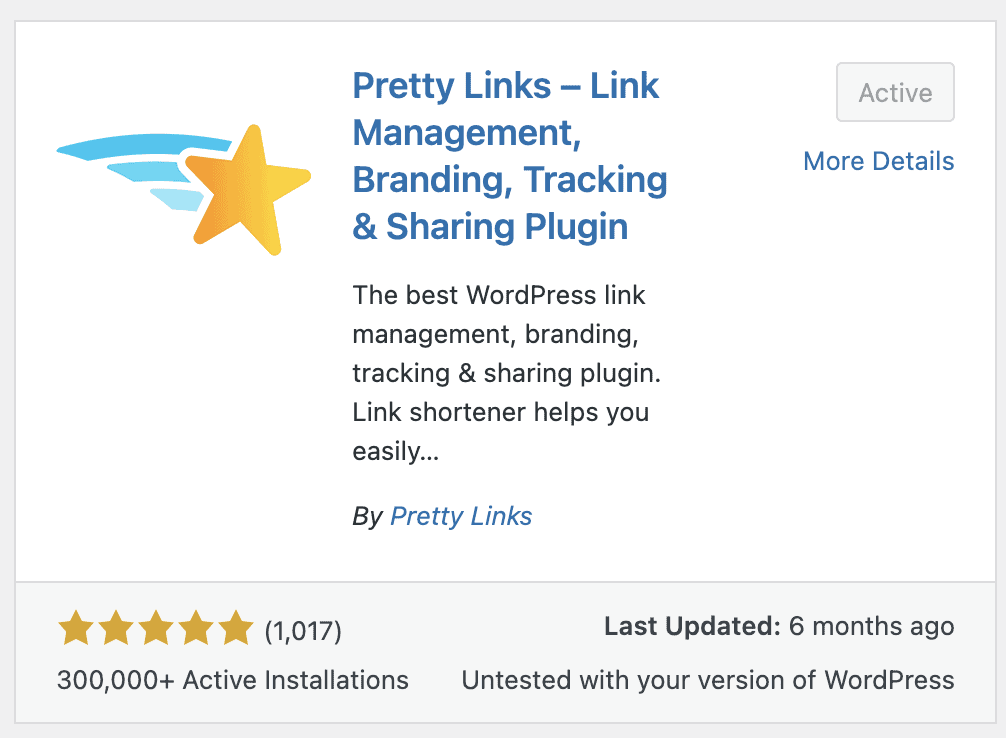Viewport: 1006px width, 738px height.
Task: Set a rating using the star control
Action: pyautogui.click(x=156, y=628)
